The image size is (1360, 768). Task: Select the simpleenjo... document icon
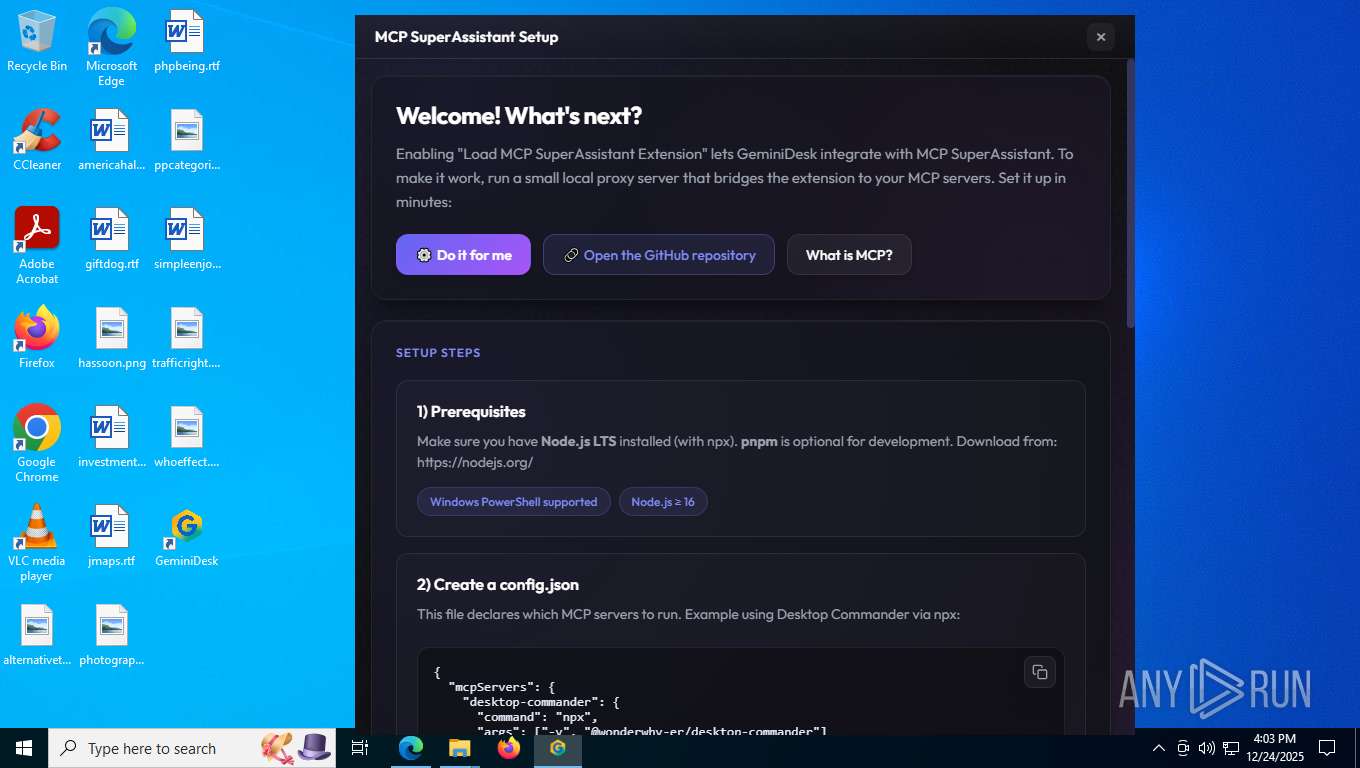click(x=187, y=240)
